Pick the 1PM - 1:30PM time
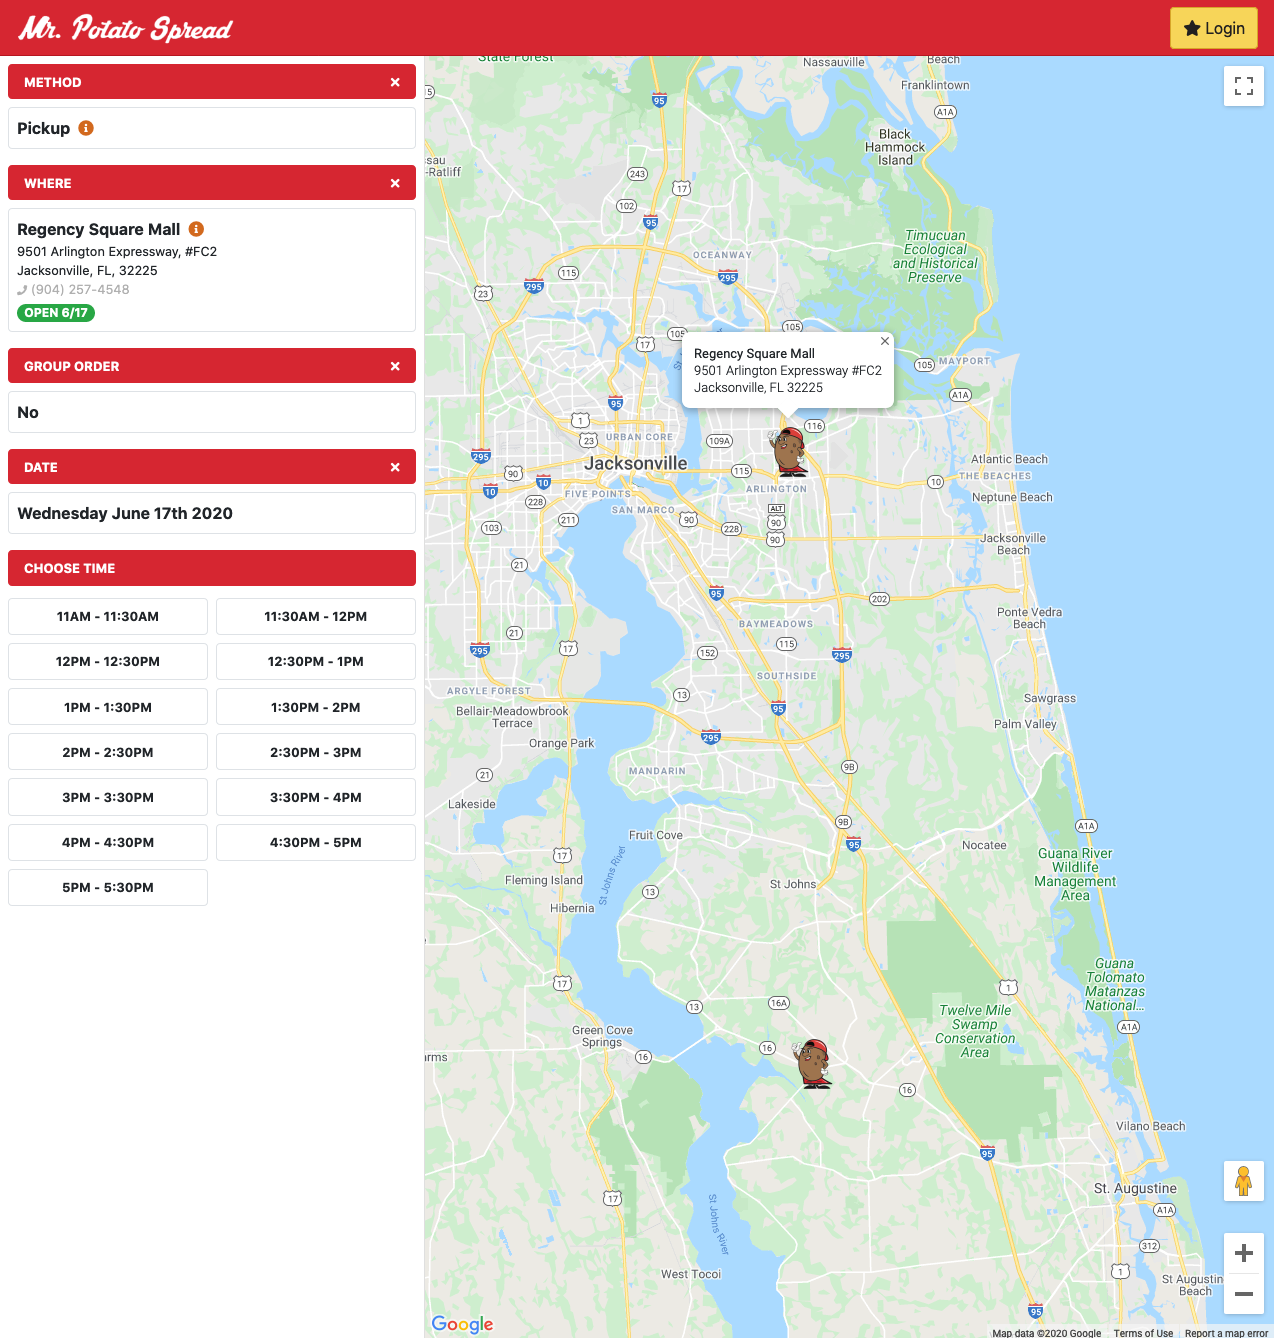 [108, 707]
